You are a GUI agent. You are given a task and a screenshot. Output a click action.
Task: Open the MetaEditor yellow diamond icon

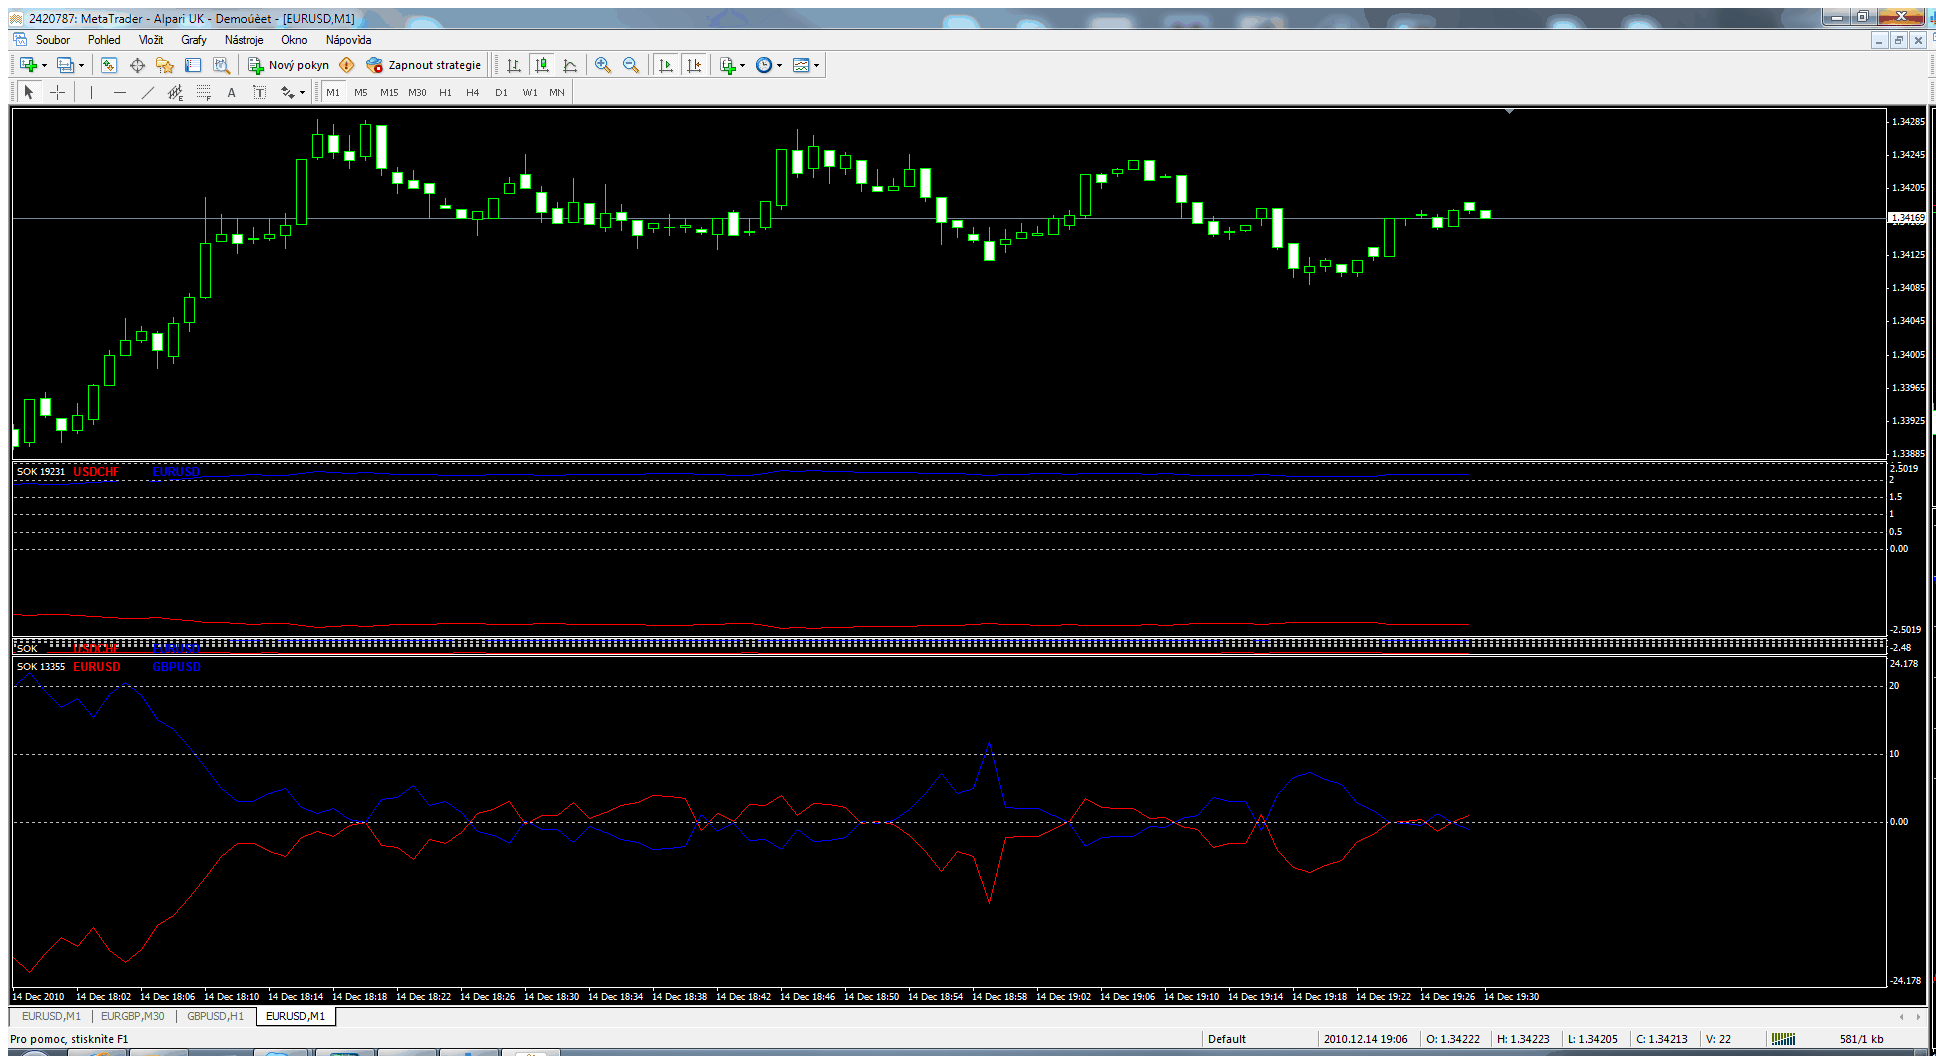click(x=347, y=65)
